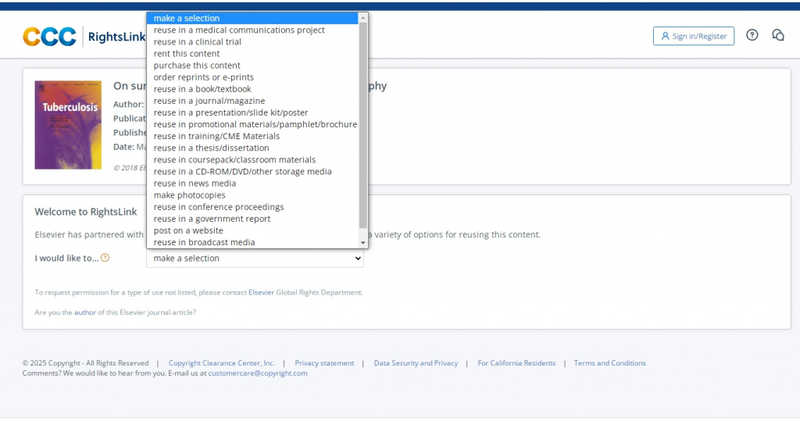Pick 'make photocopies' from the list

189,195
